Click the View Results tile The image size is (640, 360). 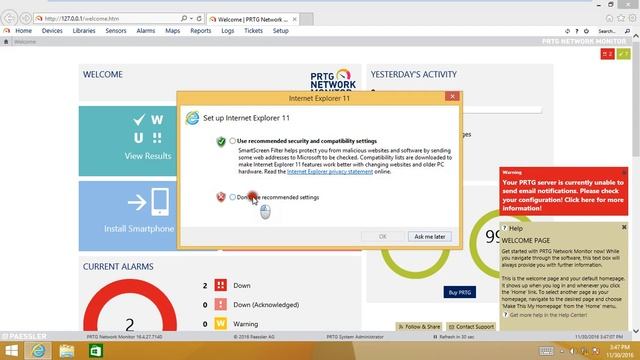pyautogui.click(x=128, y=141)
